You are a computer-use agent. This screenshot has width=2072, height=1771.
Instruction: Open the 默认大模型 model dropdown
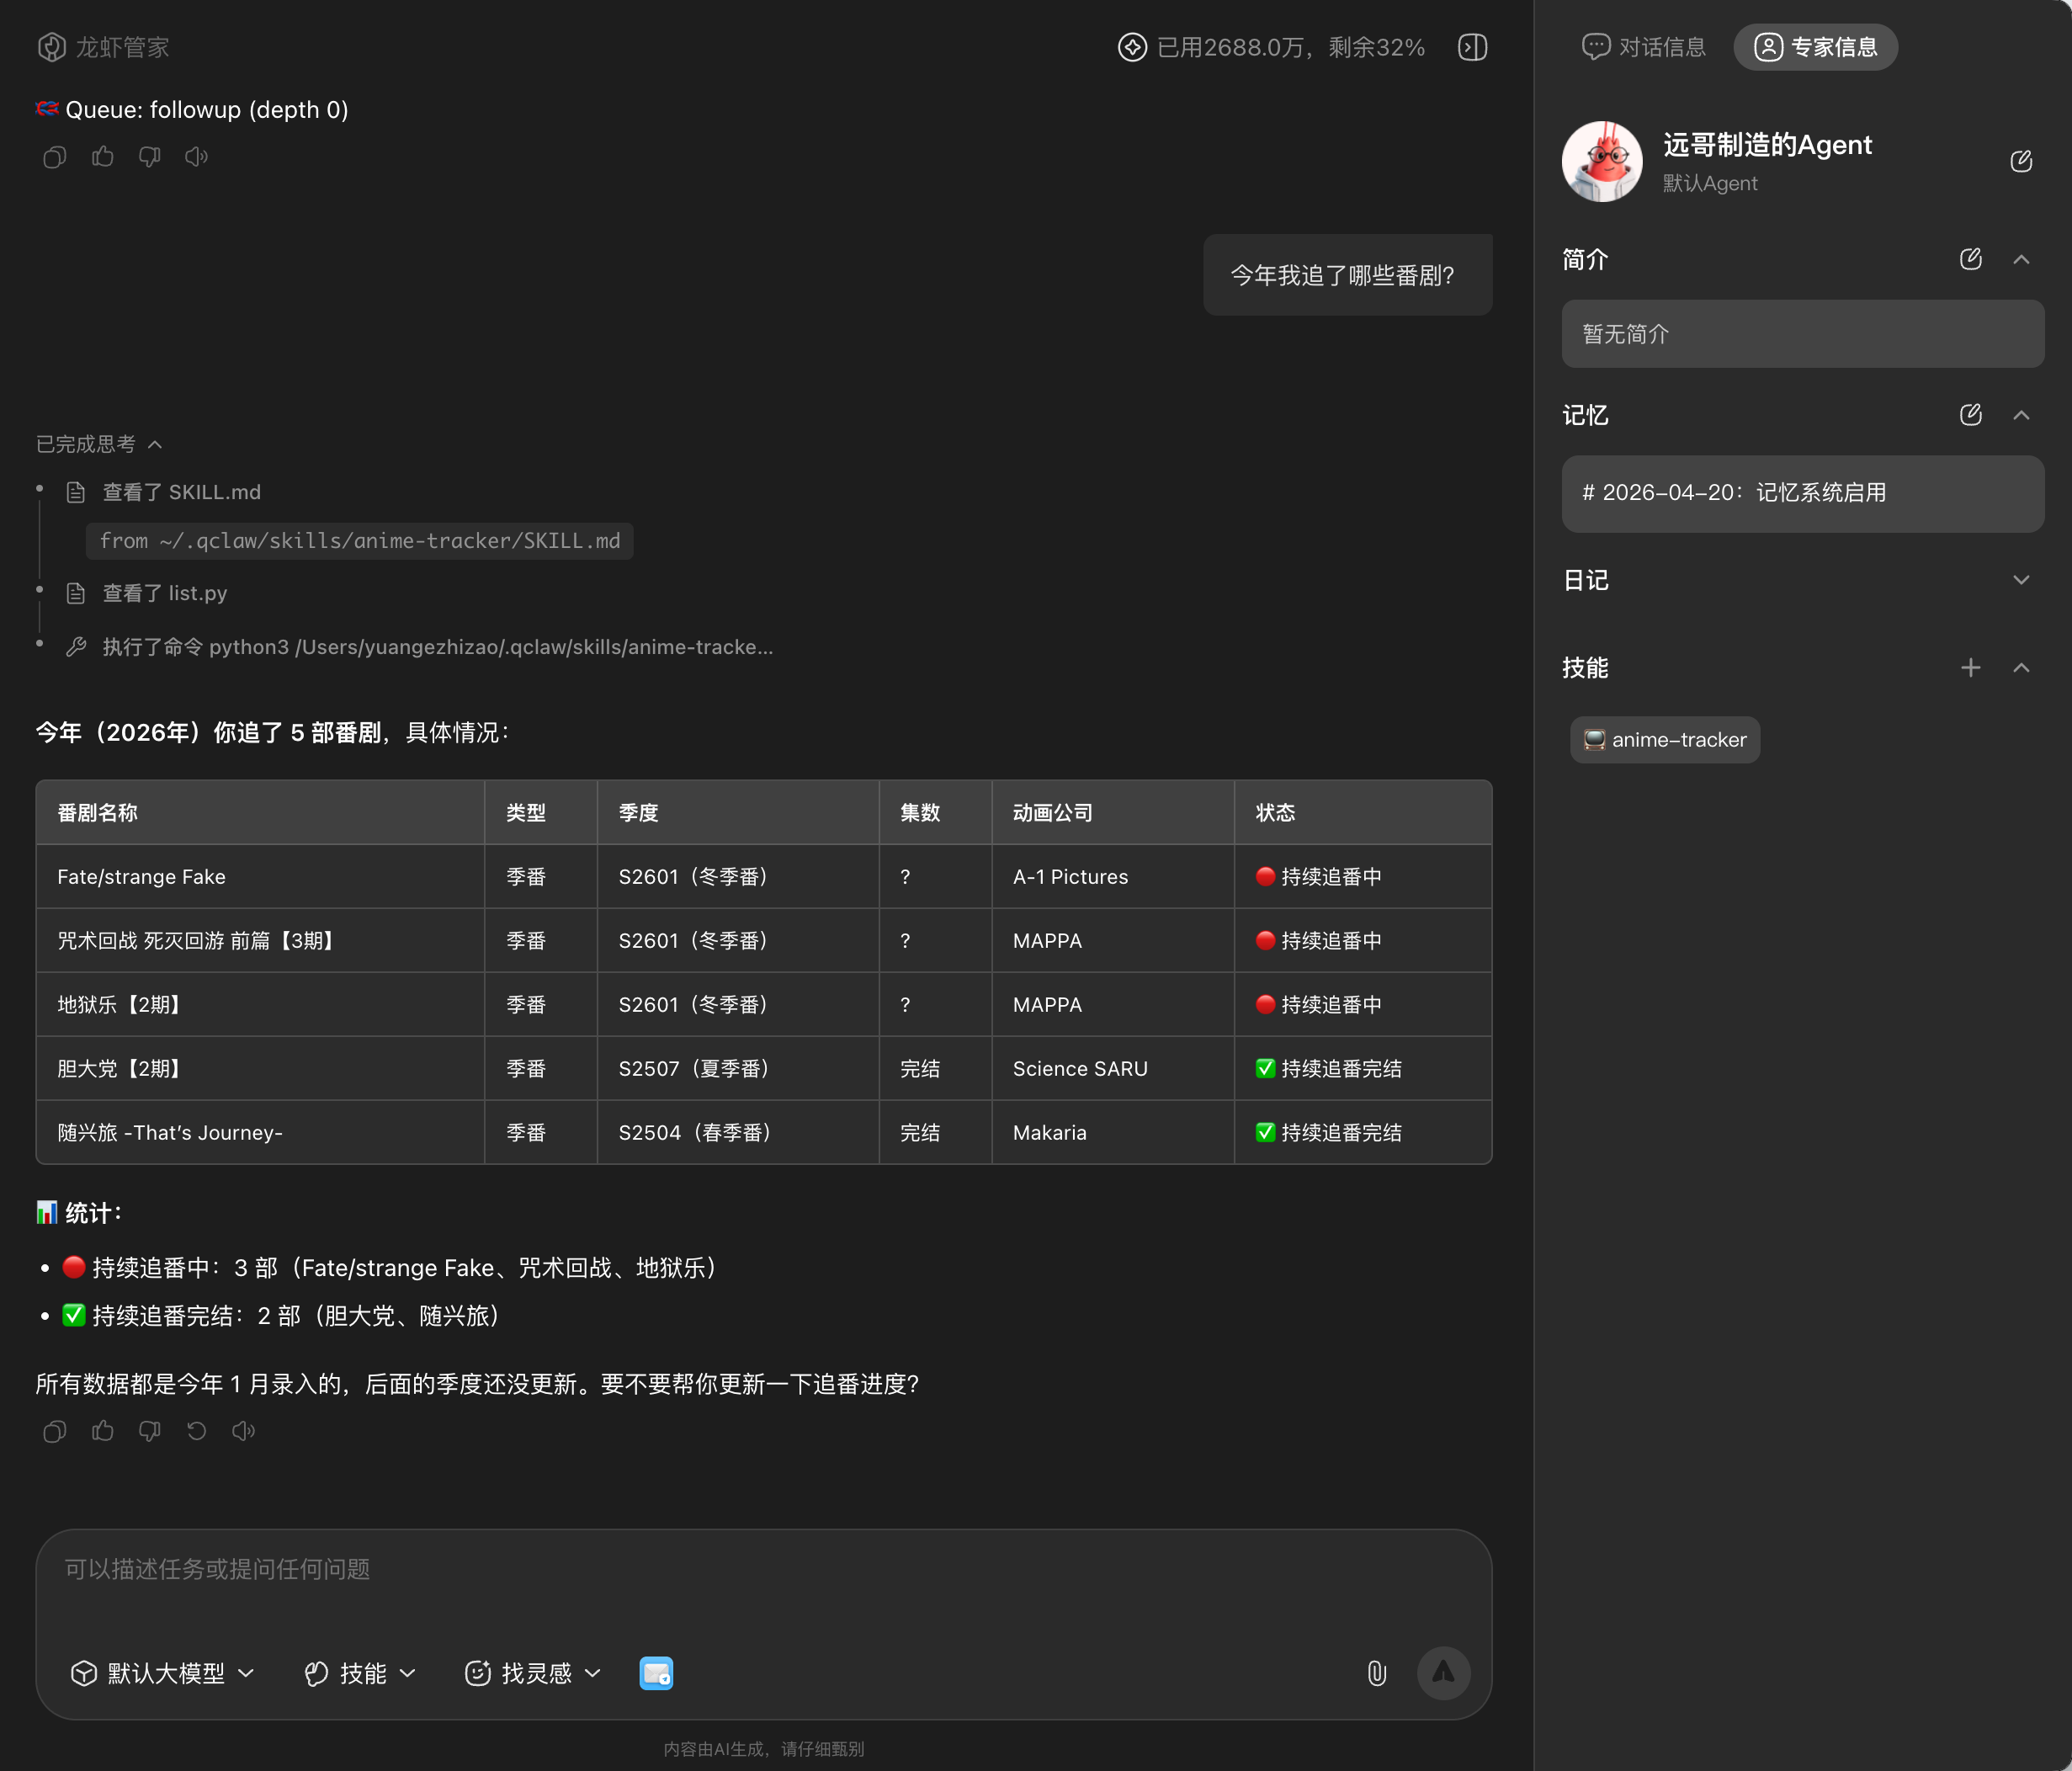click(x=163, y=1673)
